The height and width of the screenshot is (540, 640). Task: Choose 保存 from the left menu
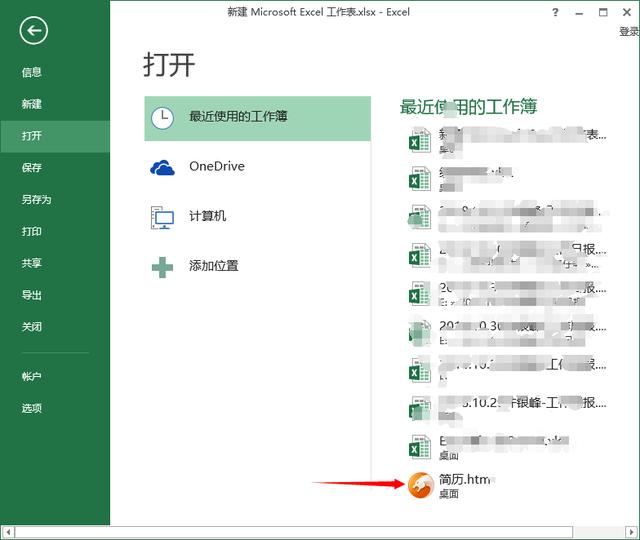point(31,168)
